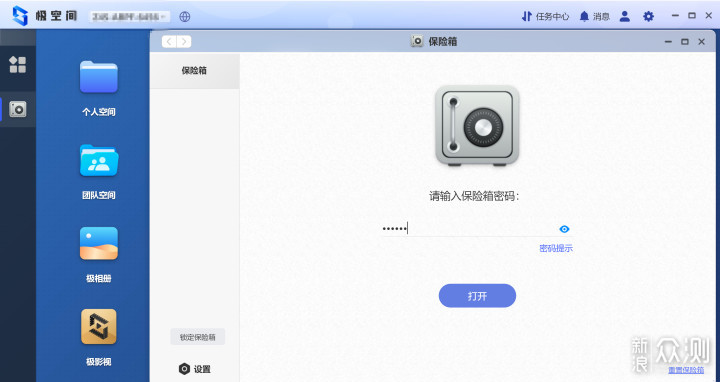Select the 保险箱 sidebar tab

click(x=194, y=71)
